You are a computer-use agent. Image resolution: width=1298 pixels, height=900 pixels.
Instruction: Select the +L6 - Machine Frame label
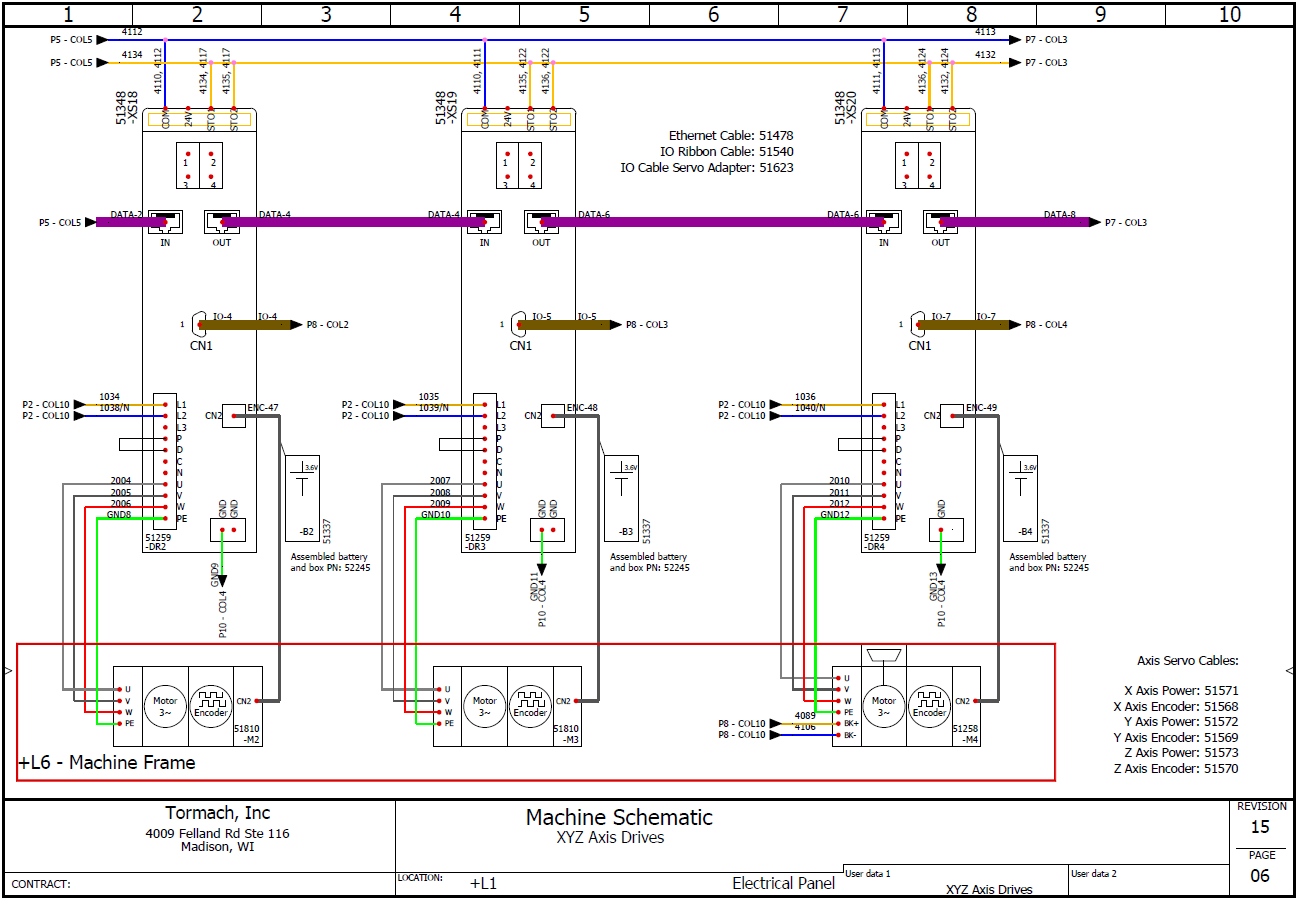tap(107, 763)
